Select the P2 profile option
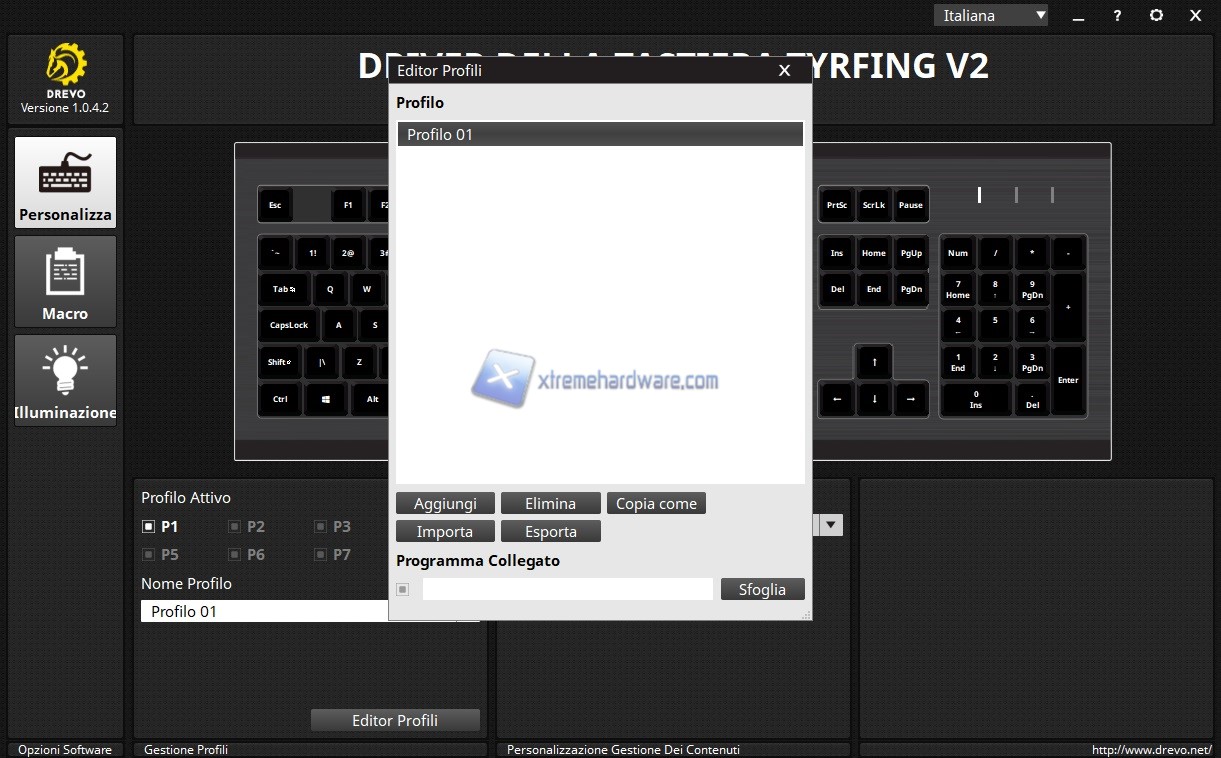This screenshot has width=1221, height=758. pyautogui.click(x=235, y=526)
